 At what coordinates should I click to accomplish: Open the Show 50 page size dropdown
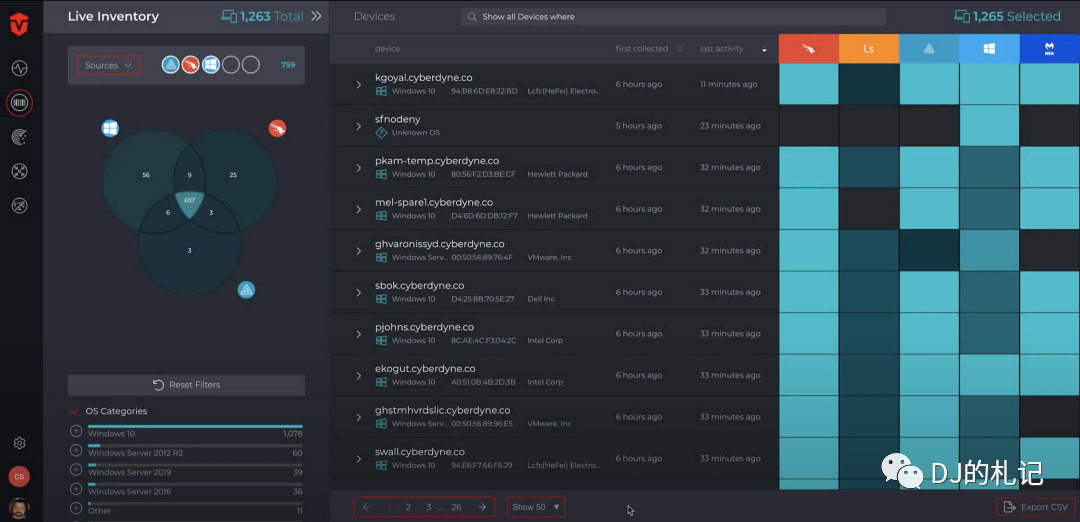tap(536, 507)
